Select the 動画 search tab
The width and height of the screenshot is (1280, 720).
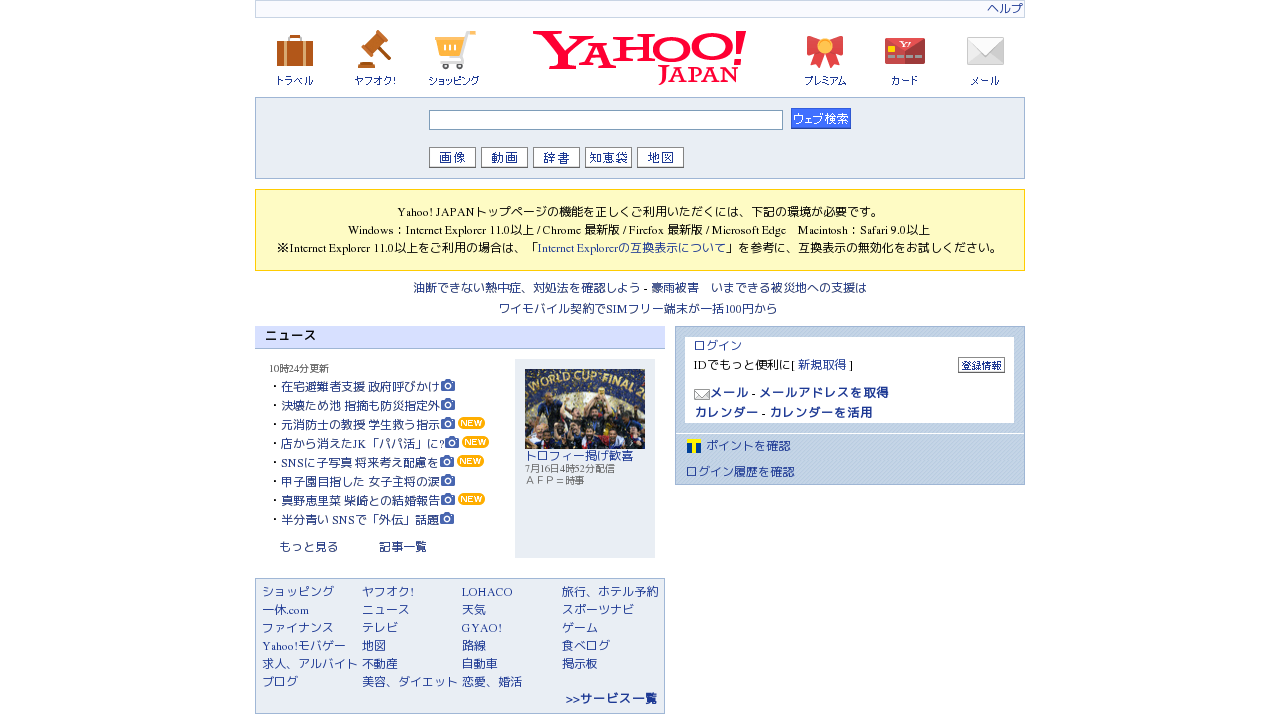504,157
